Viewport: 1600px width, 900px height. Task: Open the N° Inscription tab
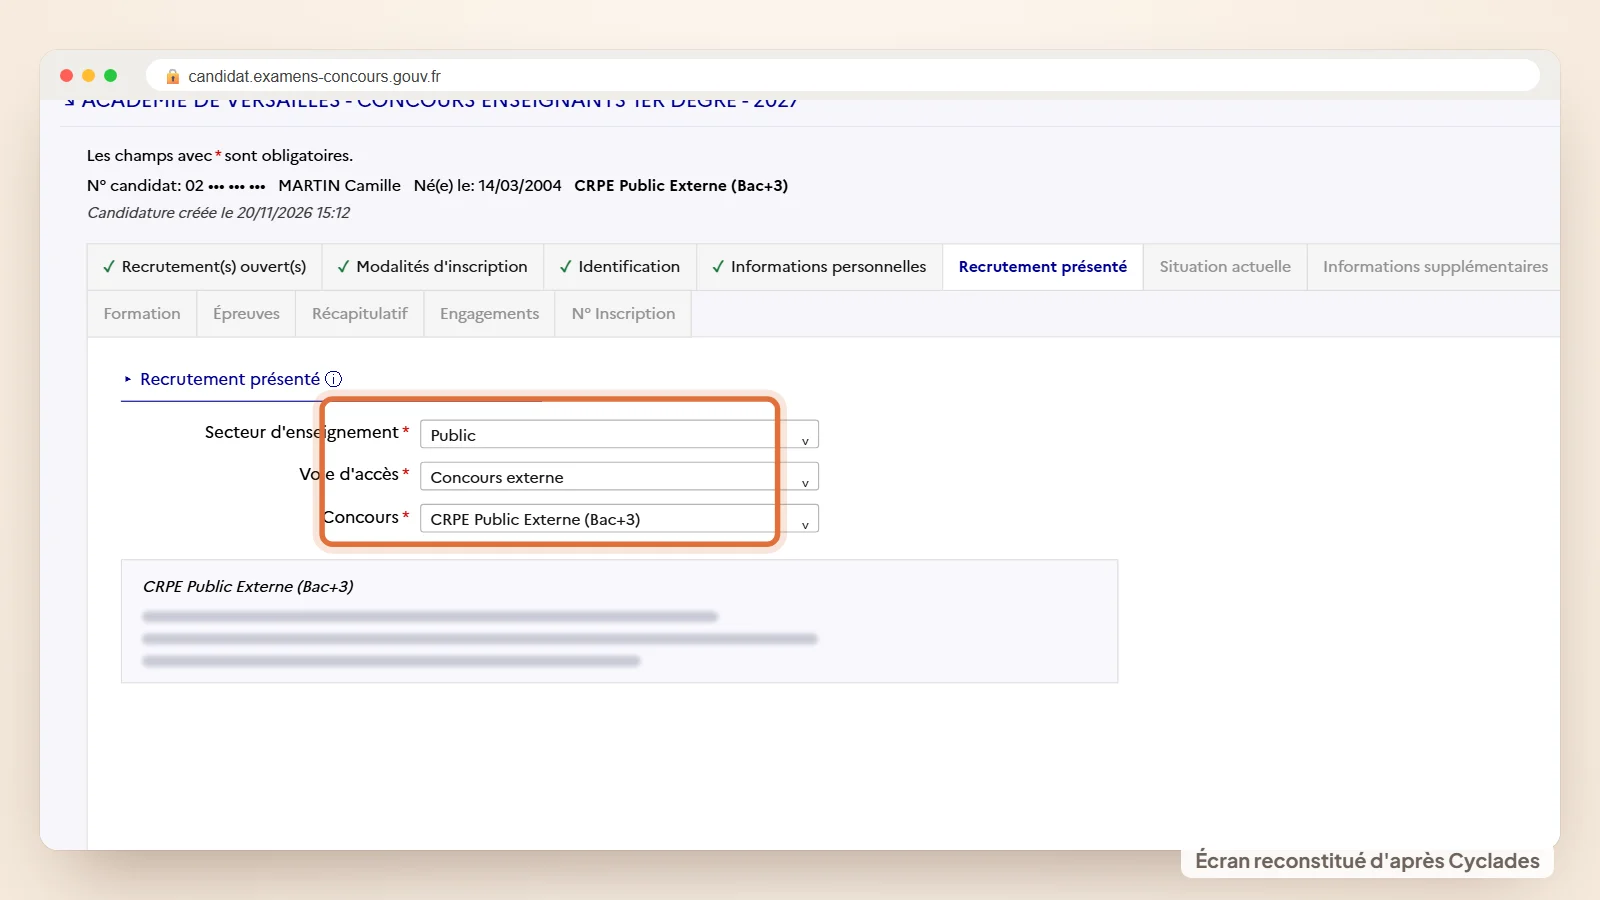click(624, 314)
